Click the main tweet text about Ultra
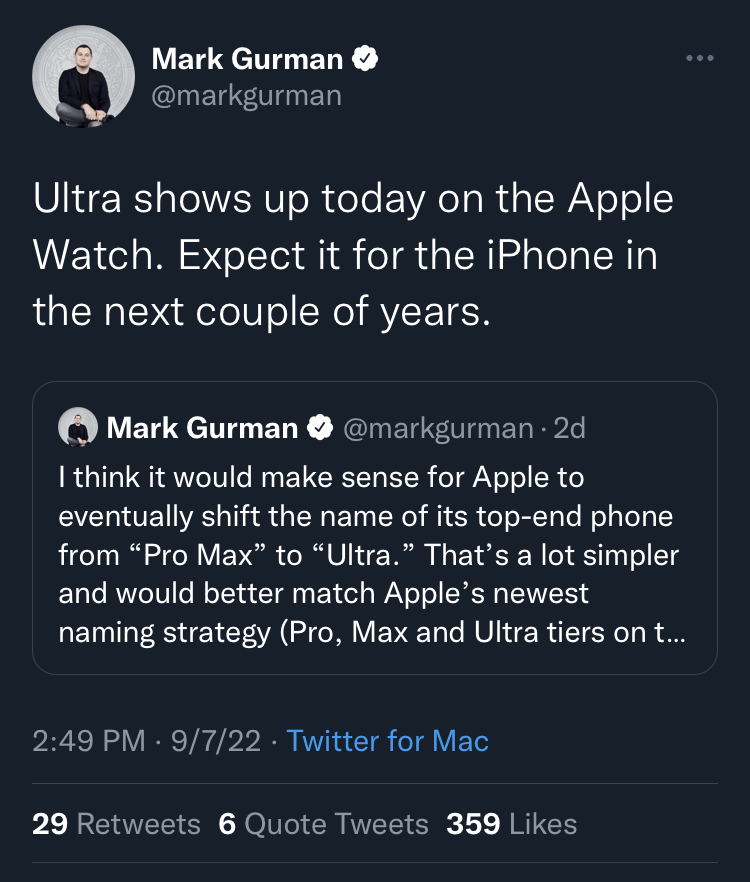Screen dimensions: 750x882 [x=353, y=256]
